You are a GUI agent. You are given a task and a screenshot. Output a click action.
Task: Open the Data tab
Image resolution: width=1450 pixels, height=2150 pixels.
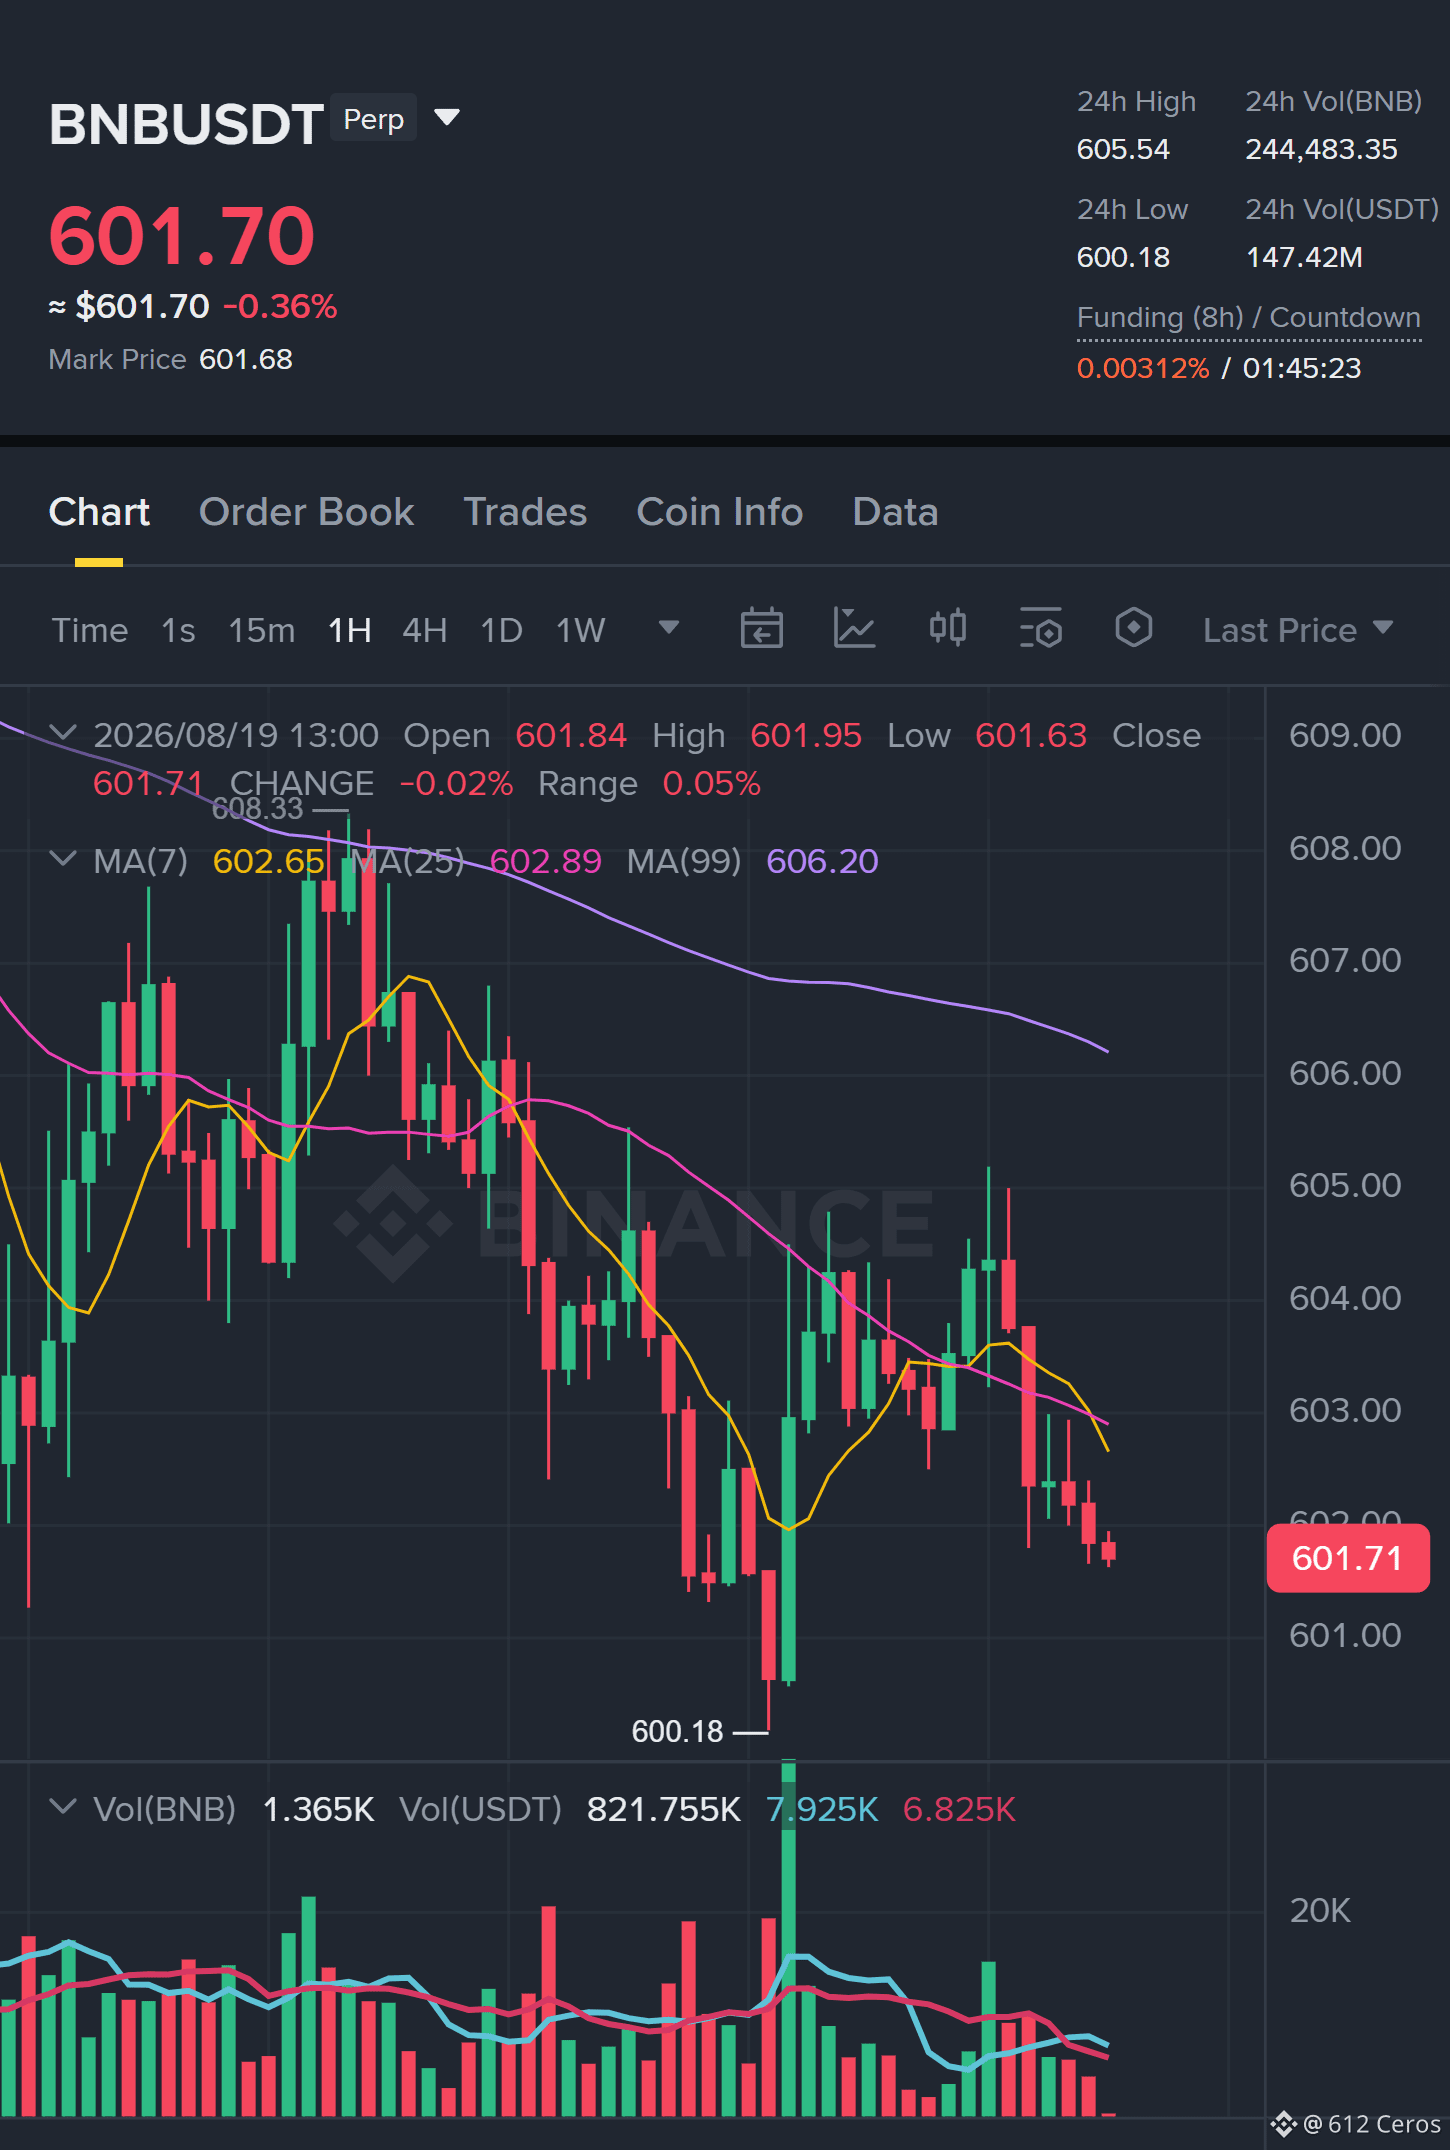[x=895, y=512]
